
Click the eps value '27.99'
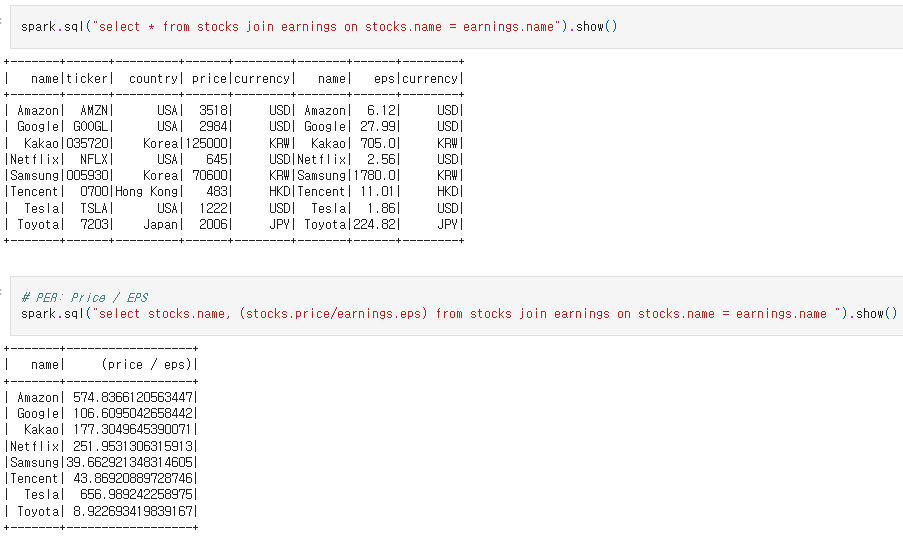point(378,127)
